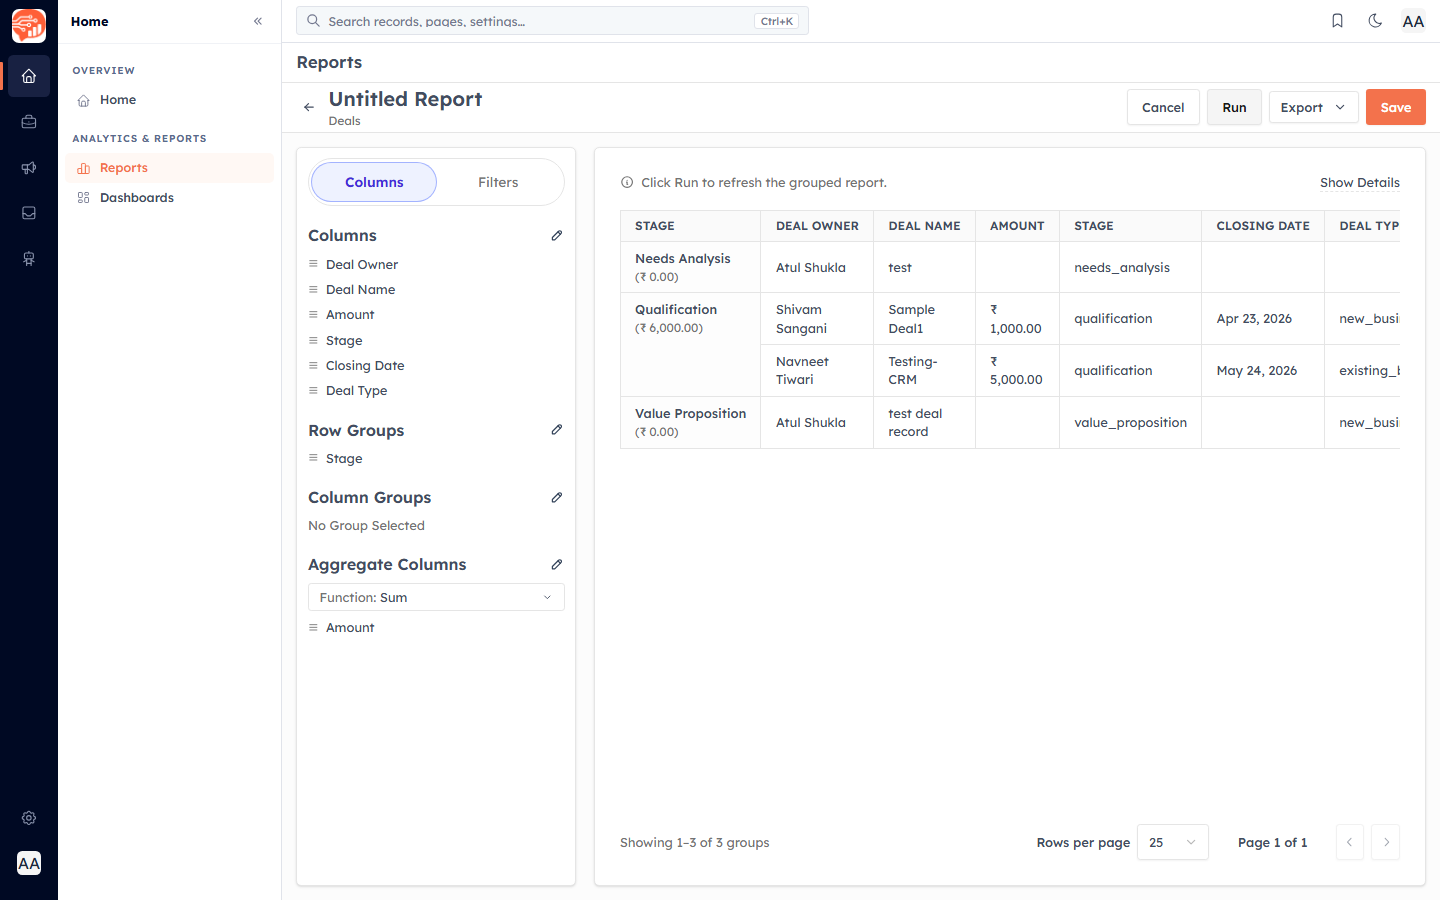Open the megaphone marketing icon in the rail

pyautogui.click(x=29, y=168)
